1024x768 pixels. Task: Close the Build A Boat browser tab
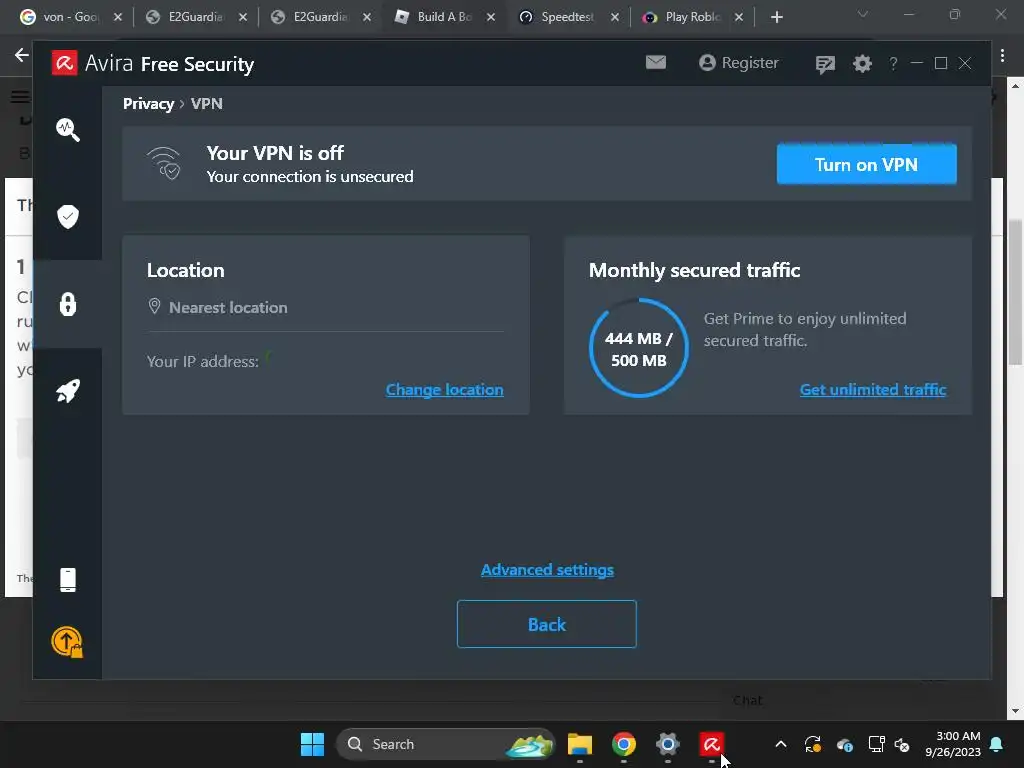(x=490, y=17)
